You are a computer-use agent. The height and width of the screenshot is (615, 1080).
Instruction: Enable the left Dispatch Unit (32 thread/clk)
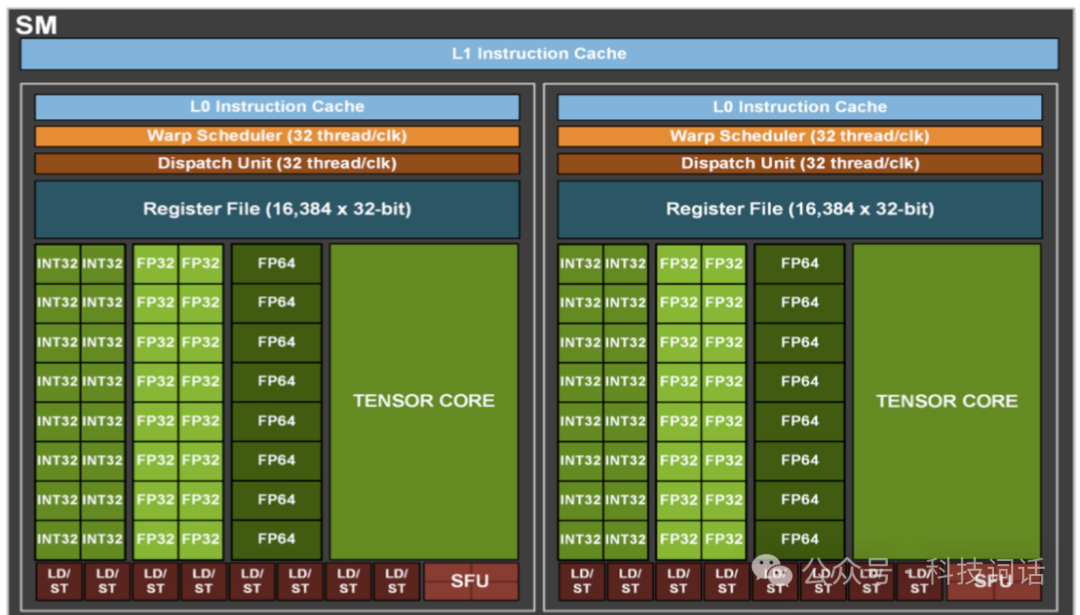pyautogui.click(x=277, y=162)
